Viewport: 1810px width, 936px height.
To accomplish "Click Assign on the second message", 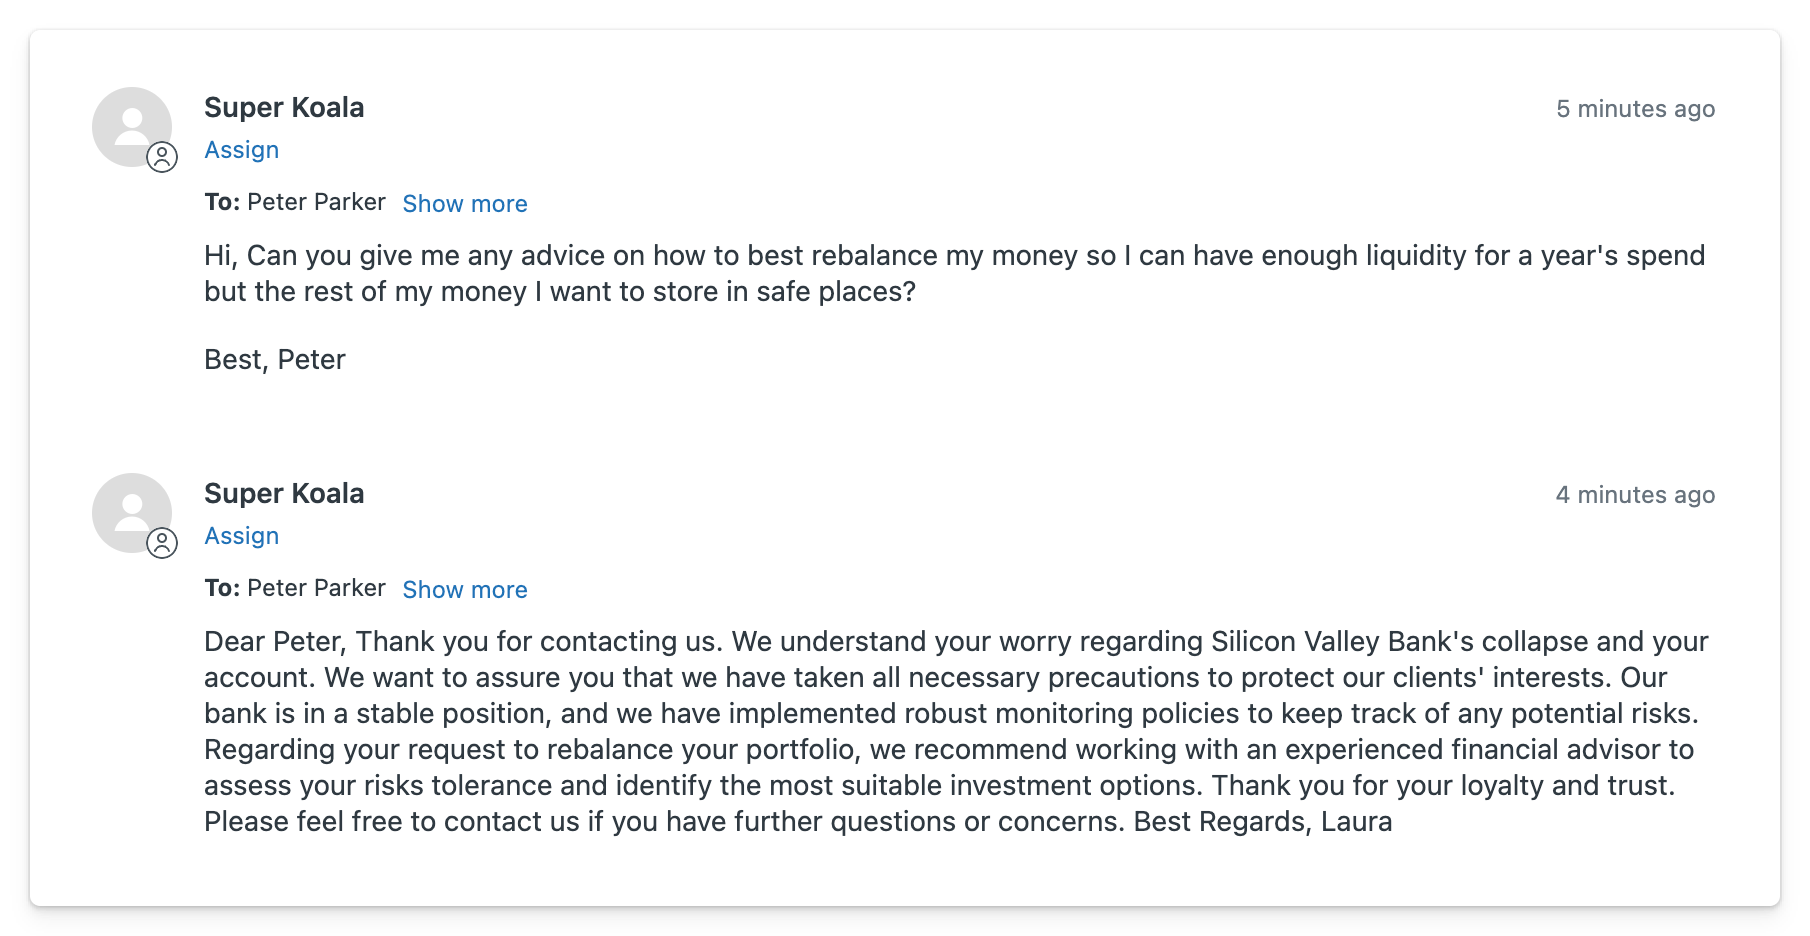I will pos(241,536).
